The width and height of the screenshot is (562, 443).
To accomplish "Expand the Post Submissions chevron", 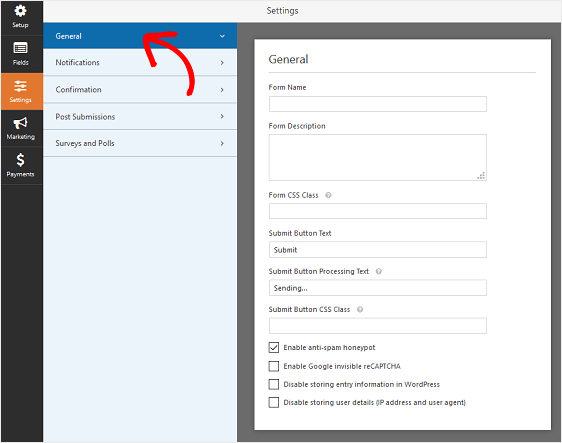I will [x=222, y=116].
